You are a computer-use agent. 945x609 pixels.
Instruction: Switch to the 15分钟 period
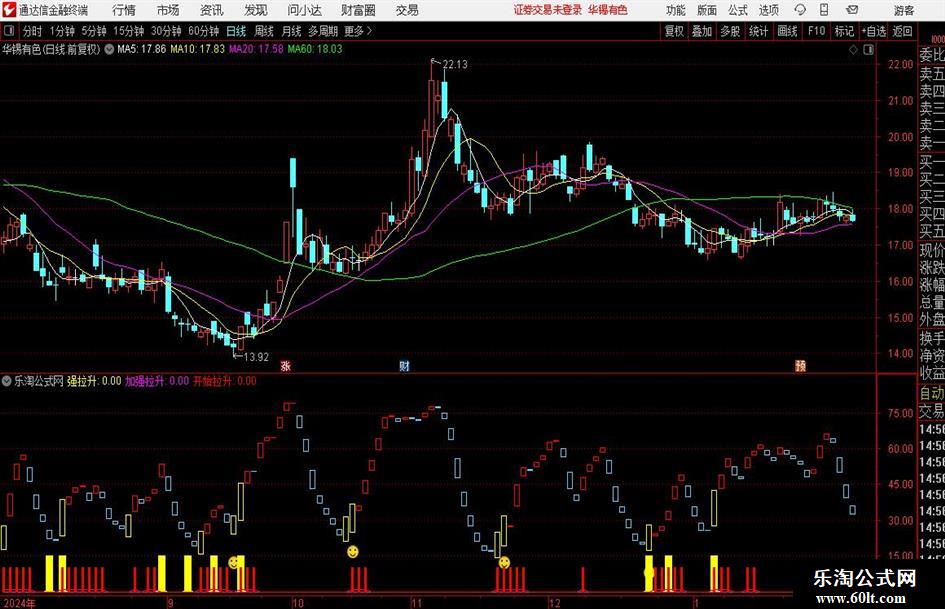click(128, 31)
